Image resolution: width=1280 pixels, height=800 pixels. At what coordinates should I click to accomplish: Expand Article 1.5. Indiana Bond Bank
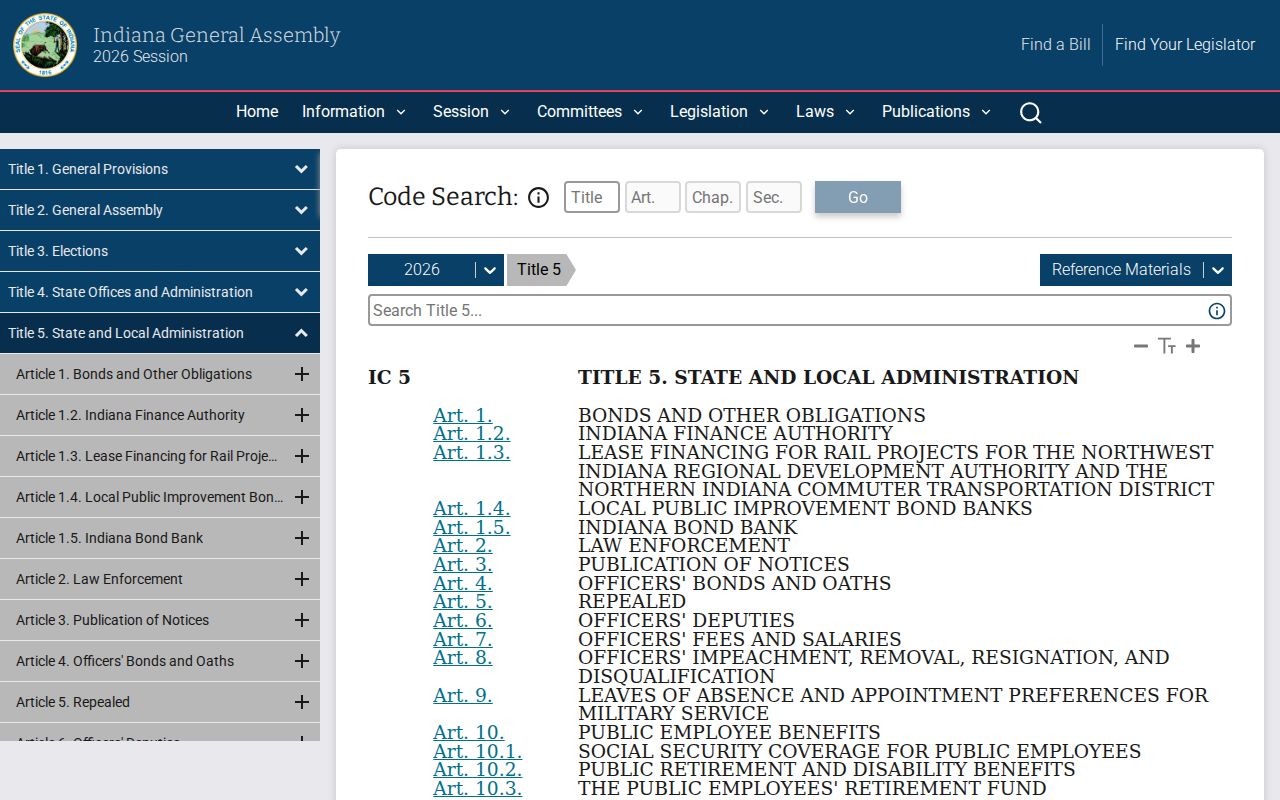tap(301, 538)
